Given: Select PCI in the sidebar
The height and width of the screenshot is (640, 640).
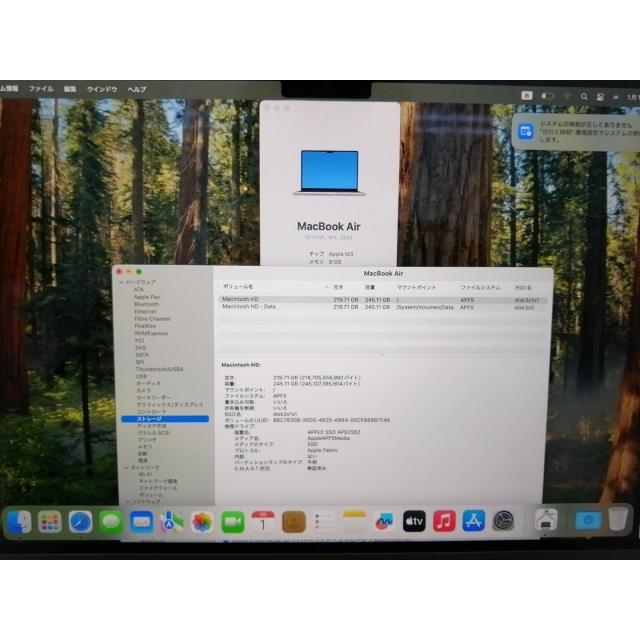Looking at the screenshot, I should click(139, 340).
